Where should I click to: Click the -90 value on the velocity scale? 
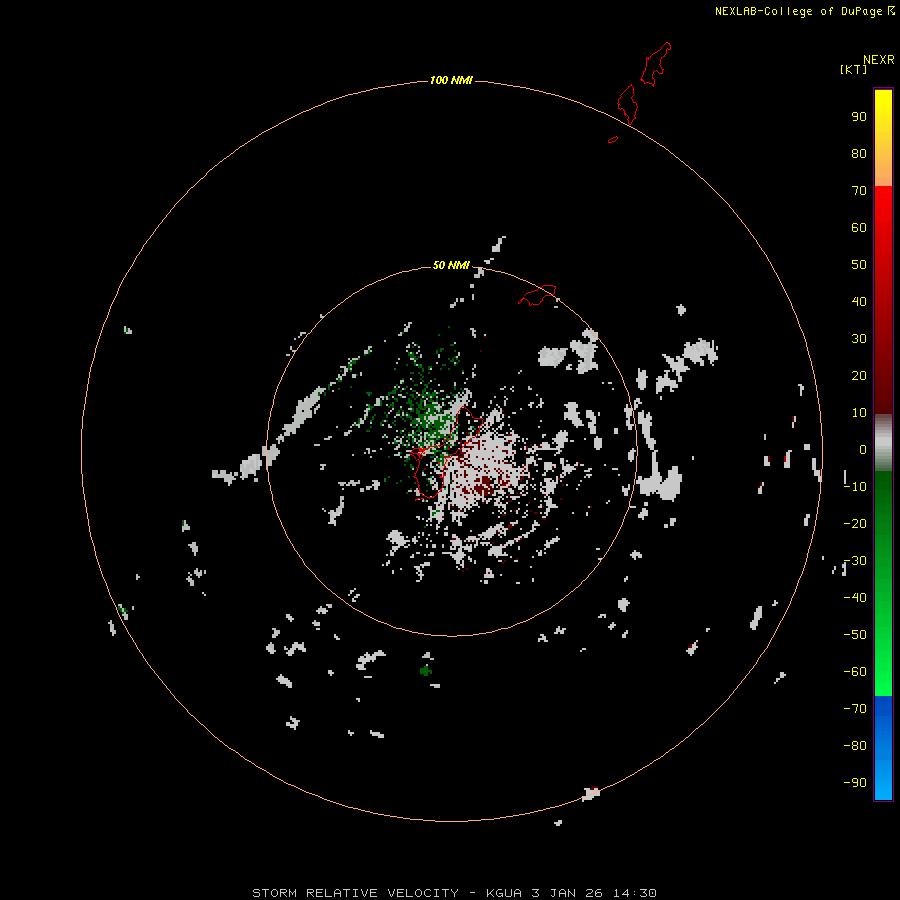click(855, 783)
